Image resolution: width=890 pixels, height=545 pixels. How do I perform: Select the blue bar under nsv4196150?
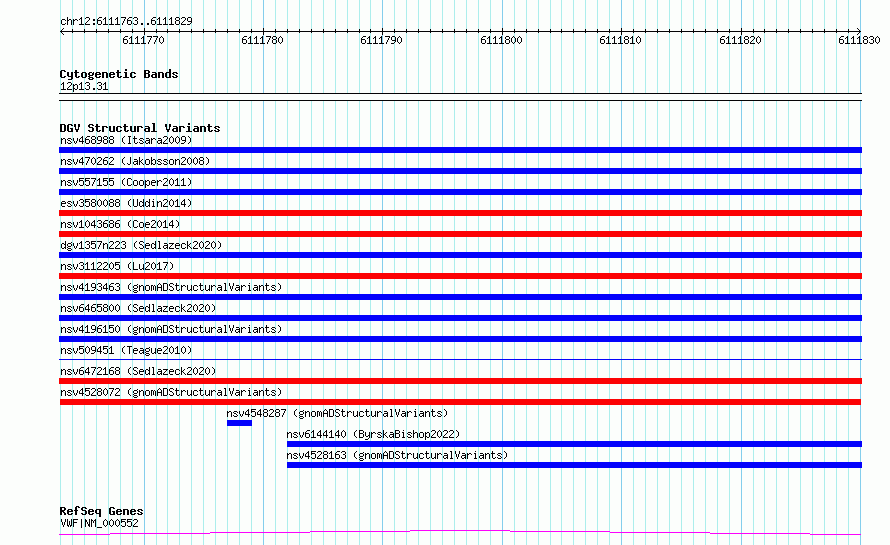click(460, 339)
